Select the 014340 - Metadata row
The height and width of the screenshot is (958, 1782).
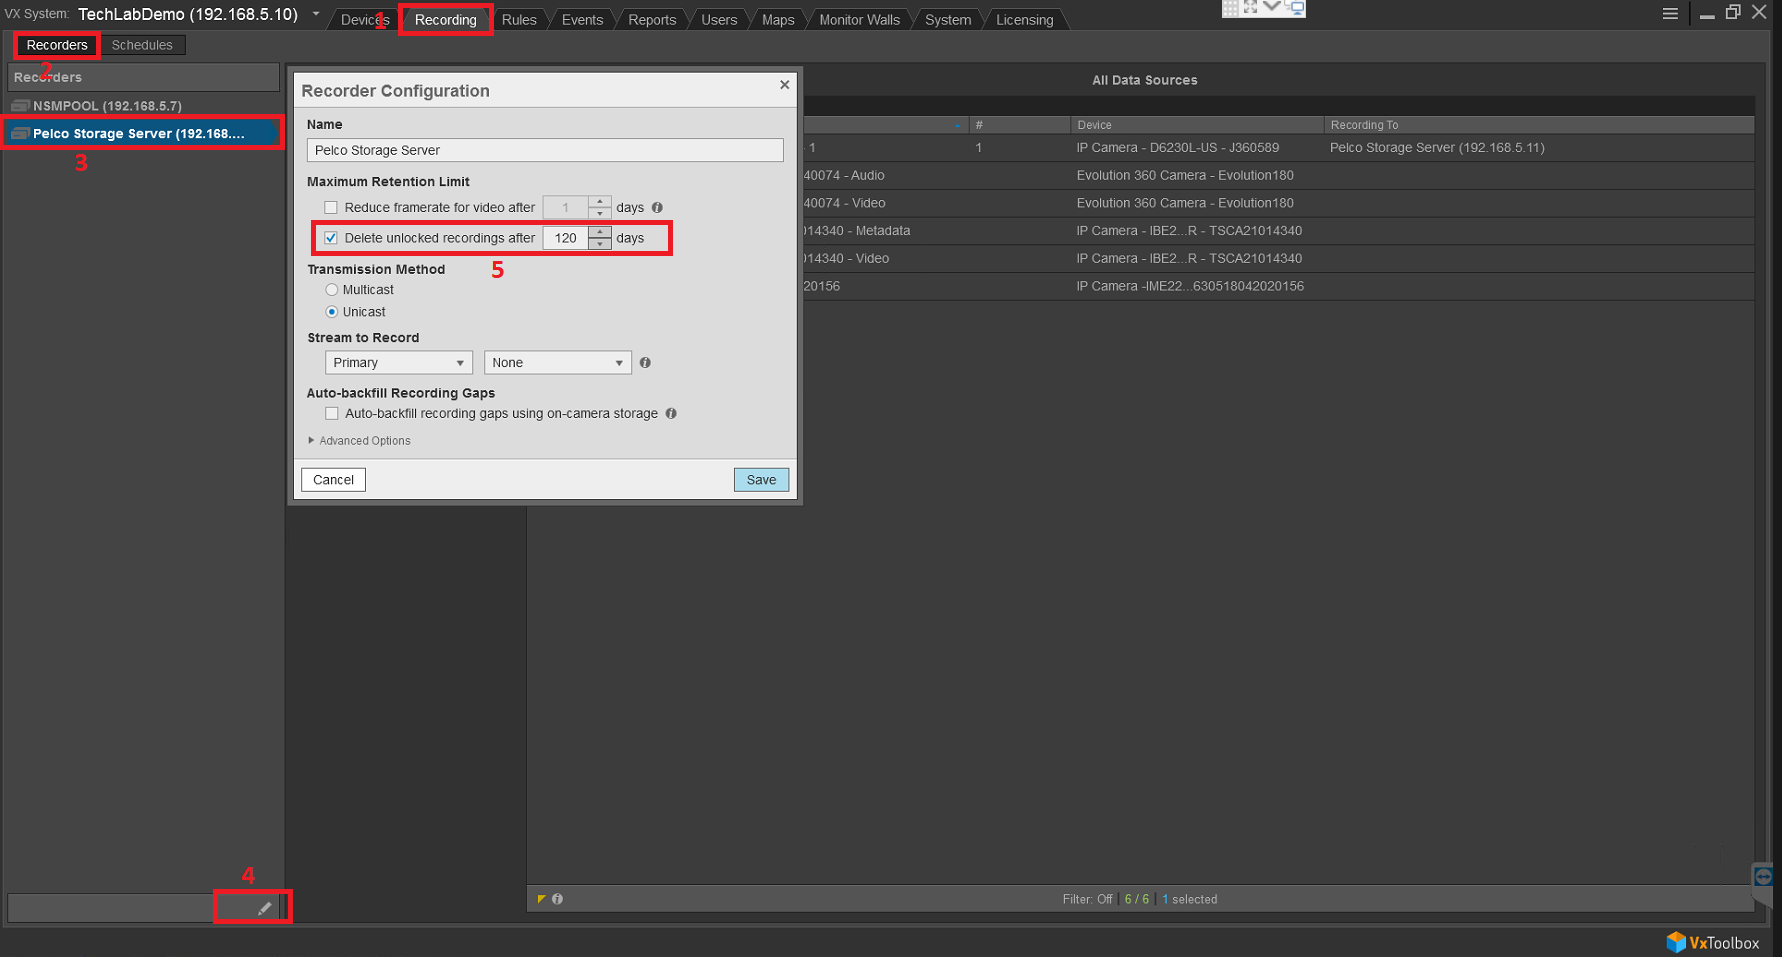click(x=1278, y=231)
